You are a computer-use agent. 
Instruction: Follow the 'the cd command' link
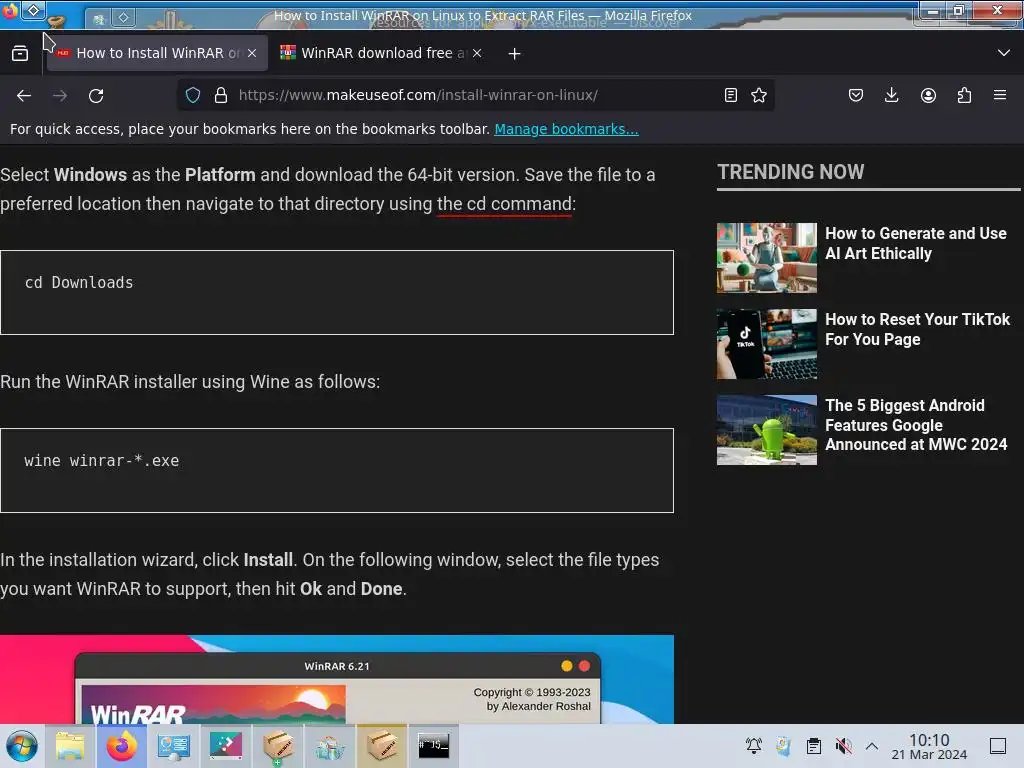pos(505,204)
